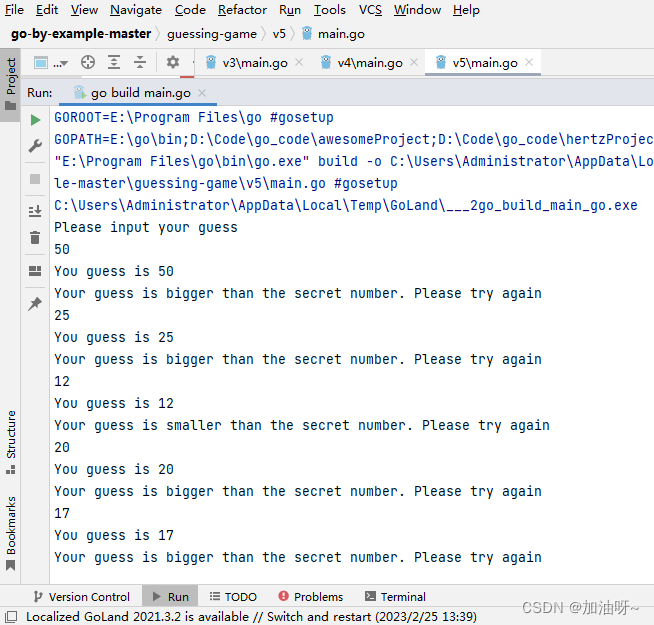Screen dimensions: 654x625
Task: Stop the running process
Action: 35,179
